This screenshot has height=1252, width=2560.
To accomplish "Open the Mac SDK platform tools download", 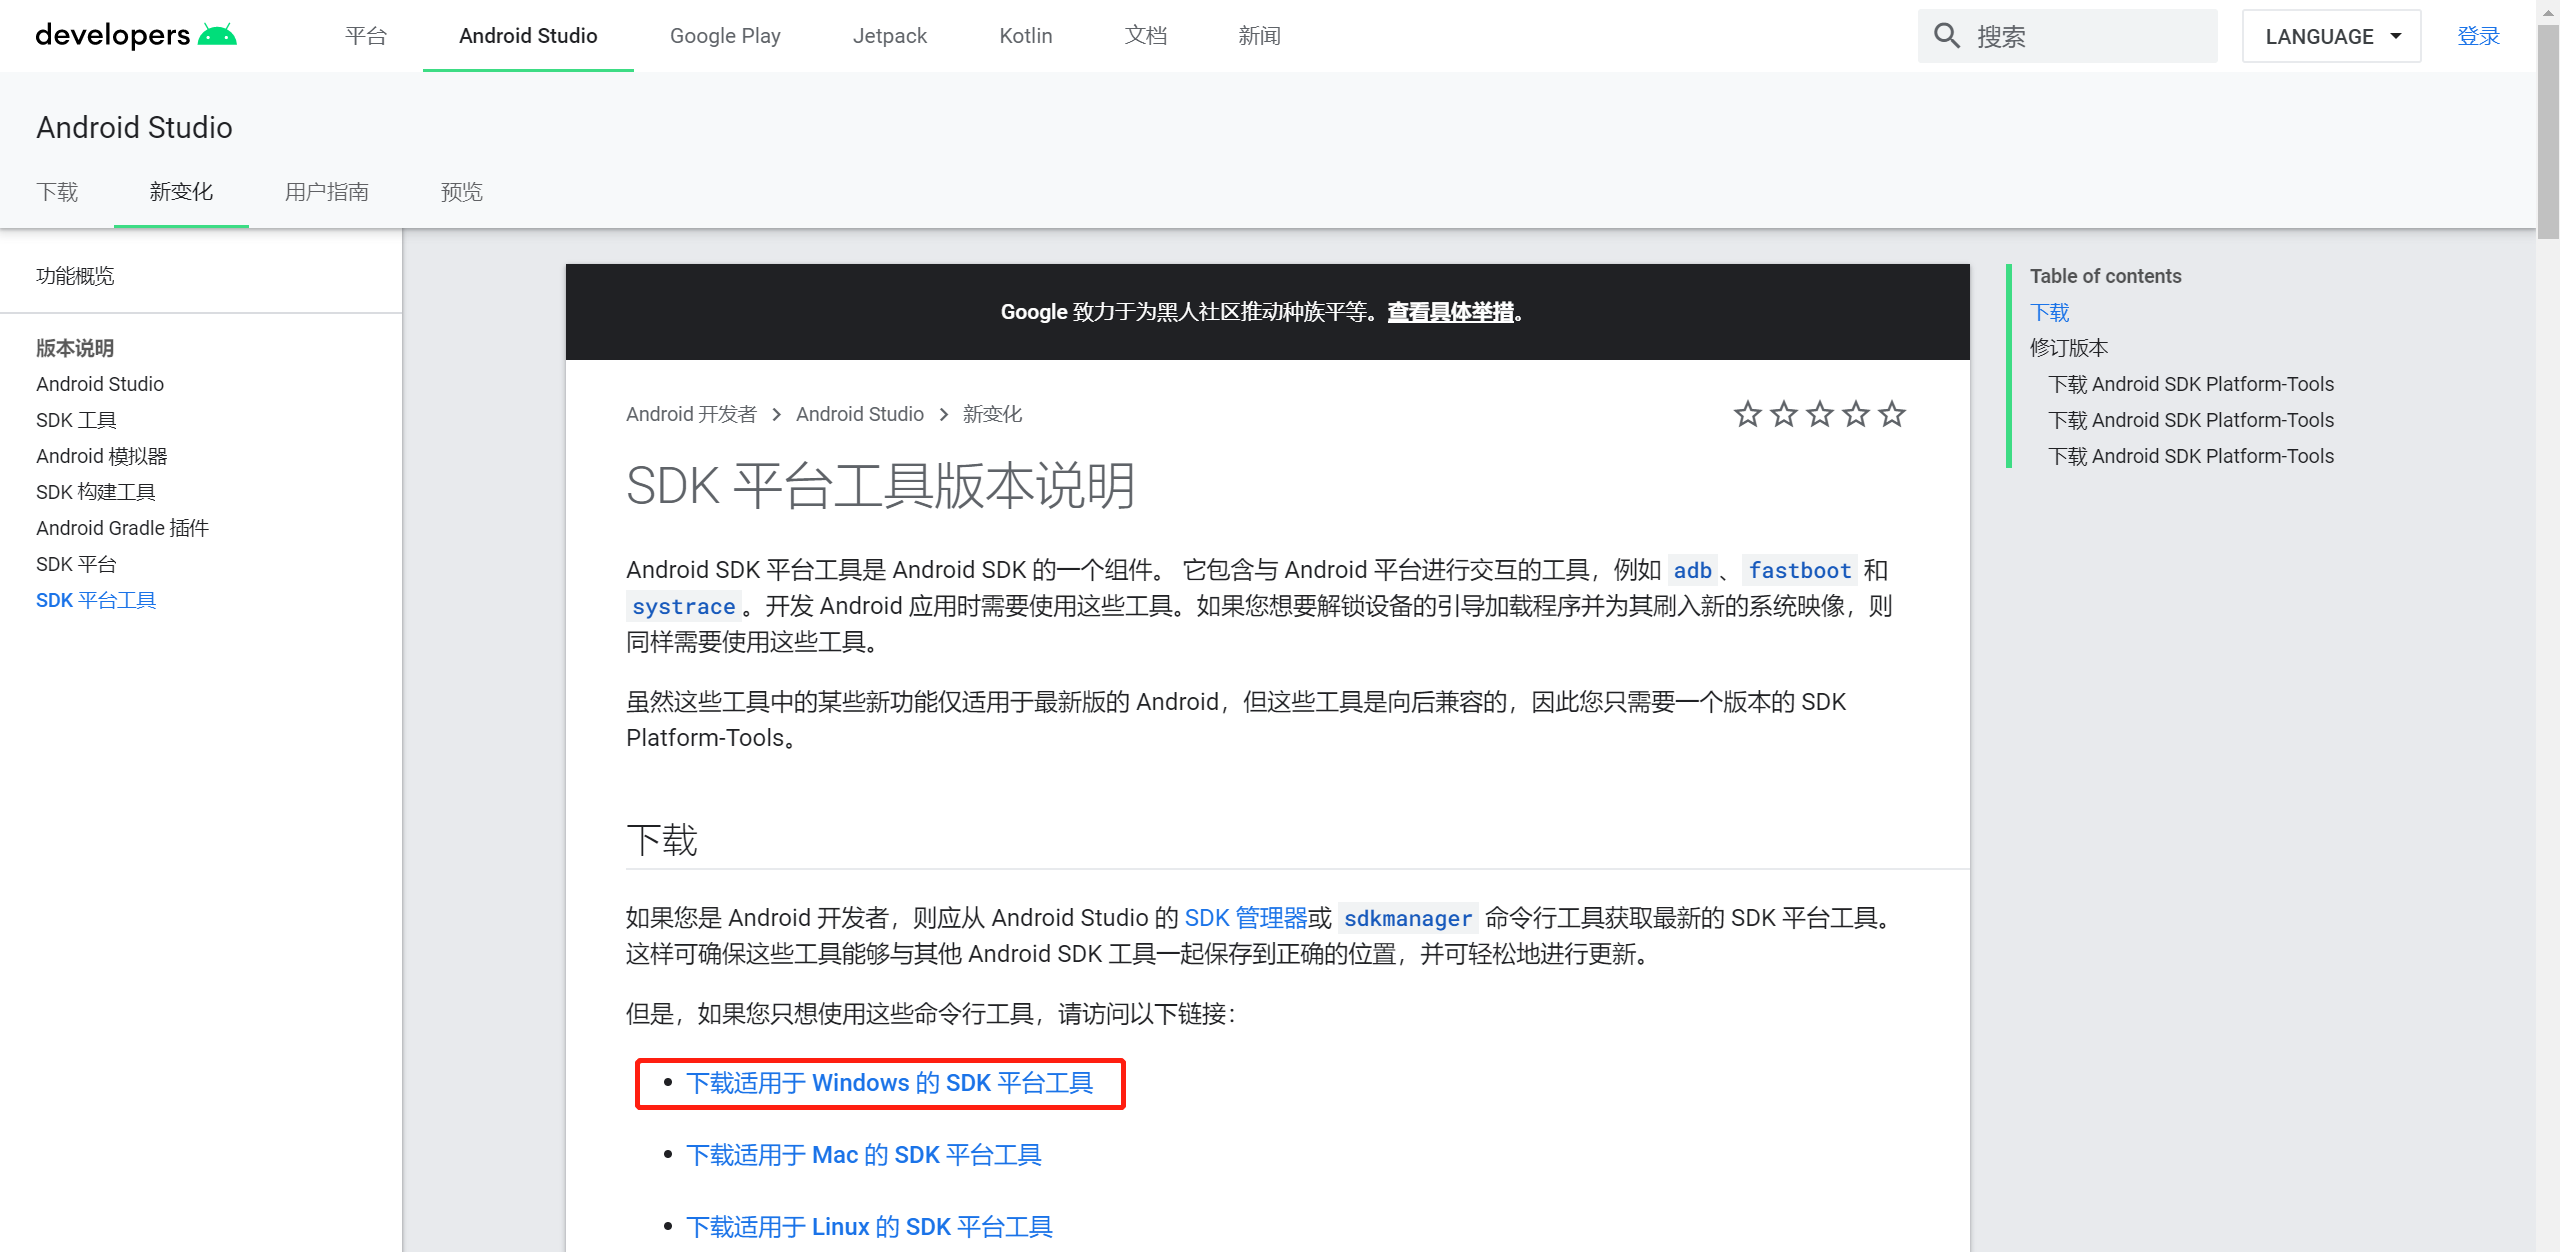I will point(863,1155).
